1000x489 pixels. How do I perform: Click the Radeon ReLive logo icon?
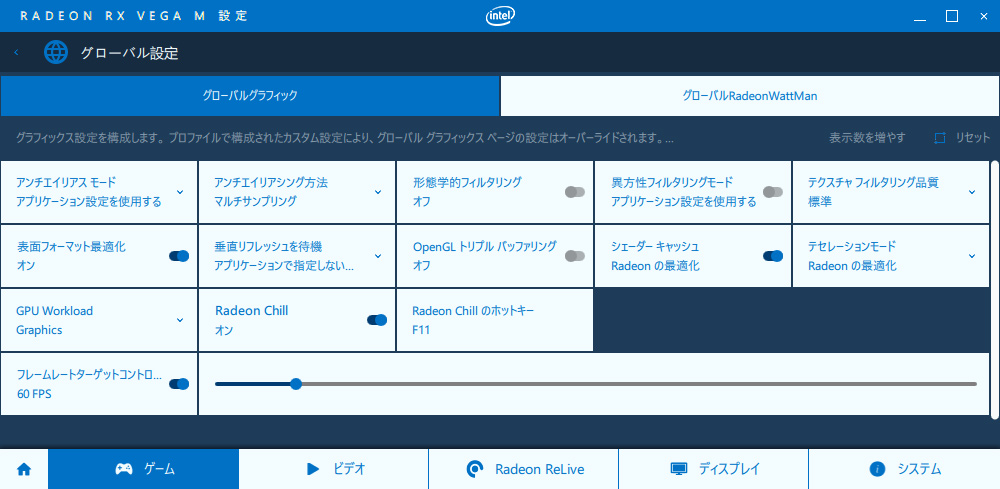pos(475,469)
